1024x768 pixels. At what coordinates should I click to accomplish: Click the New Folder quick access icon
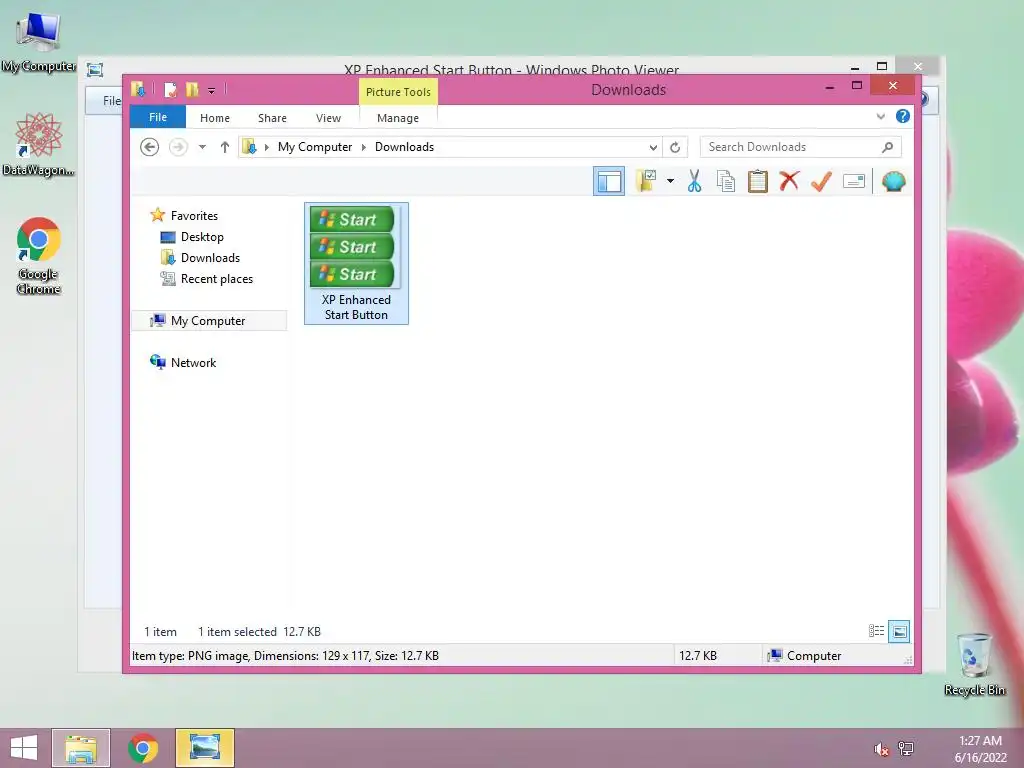click(x=192, y=89)
